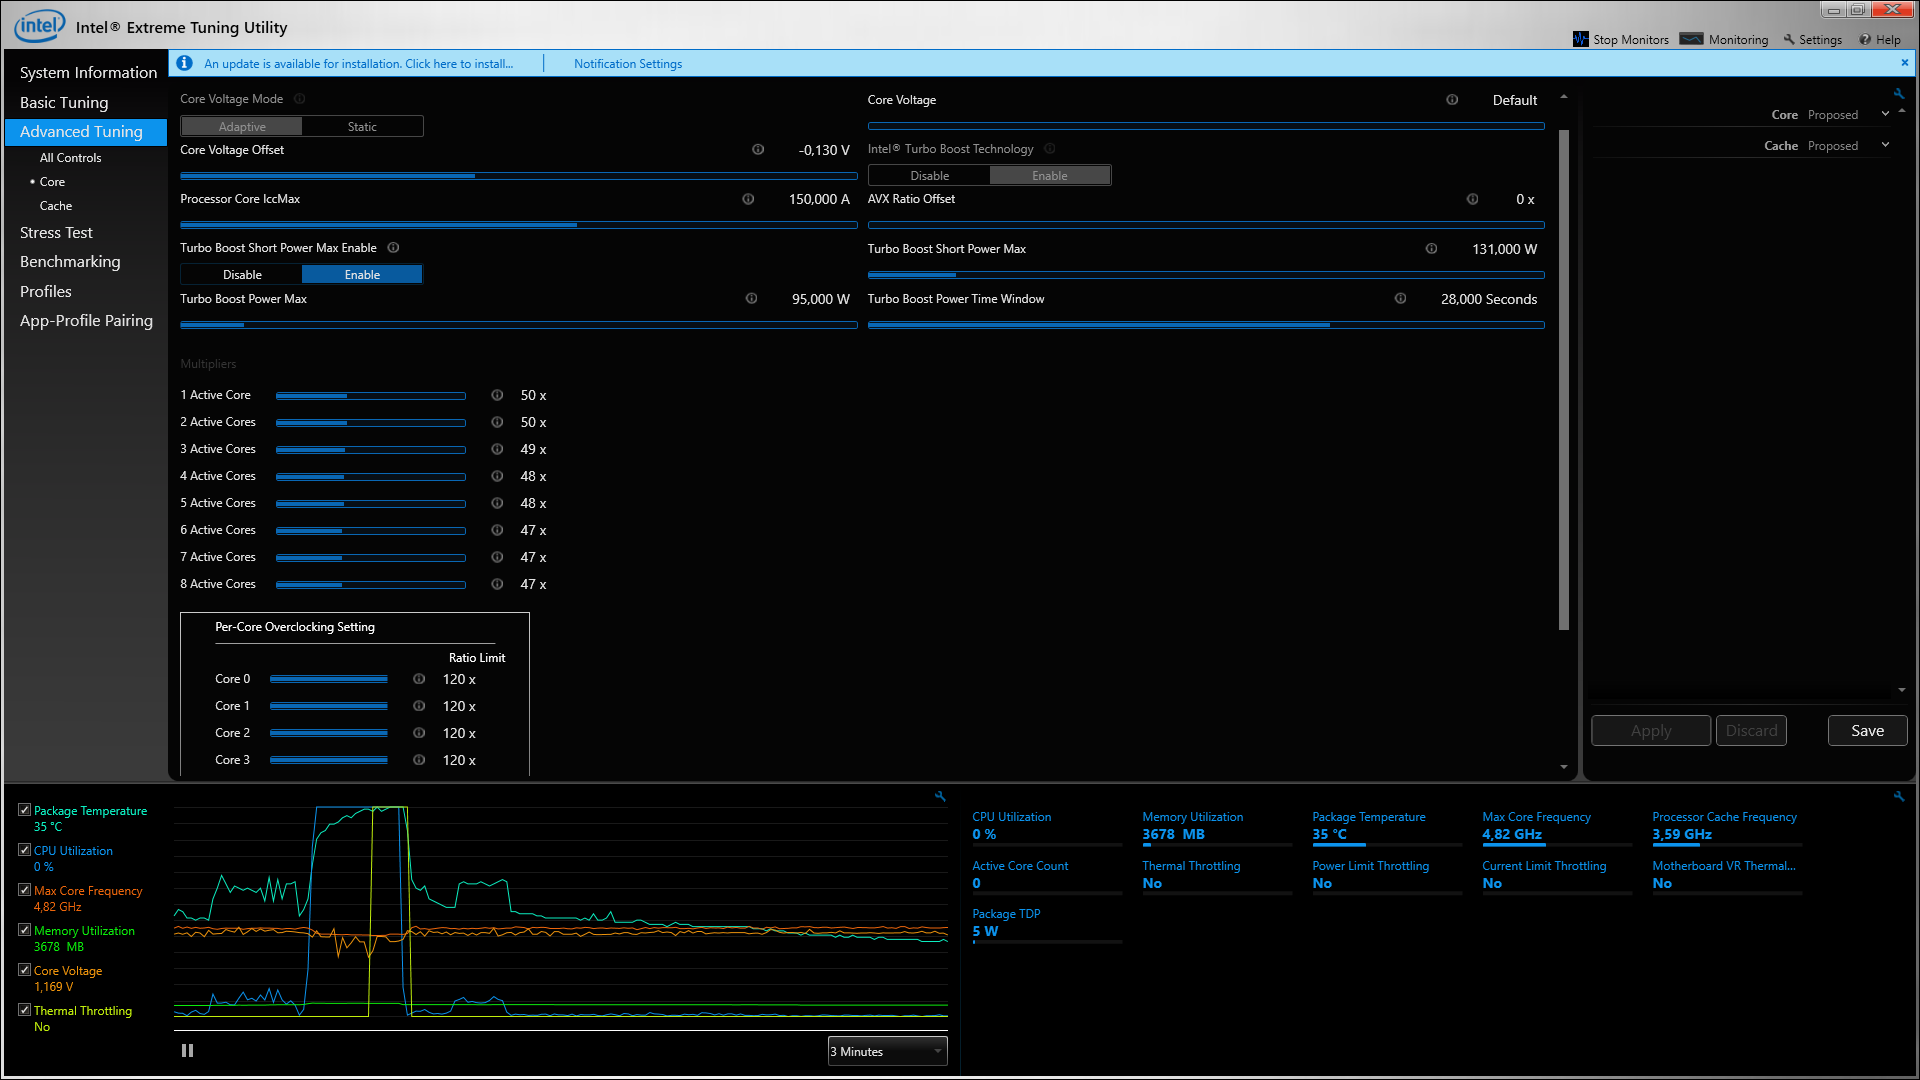
Task: Expand the Core Proposed section
Action: (1885, 114)
